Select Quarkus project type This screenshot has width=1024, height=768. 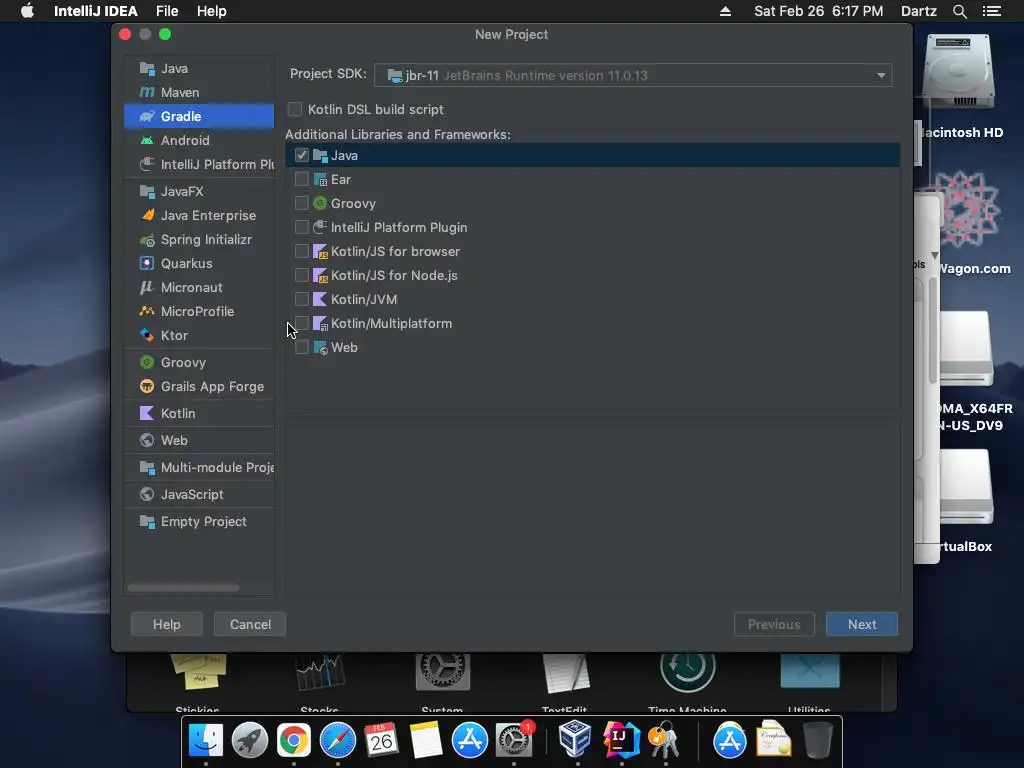coord(199,263)
